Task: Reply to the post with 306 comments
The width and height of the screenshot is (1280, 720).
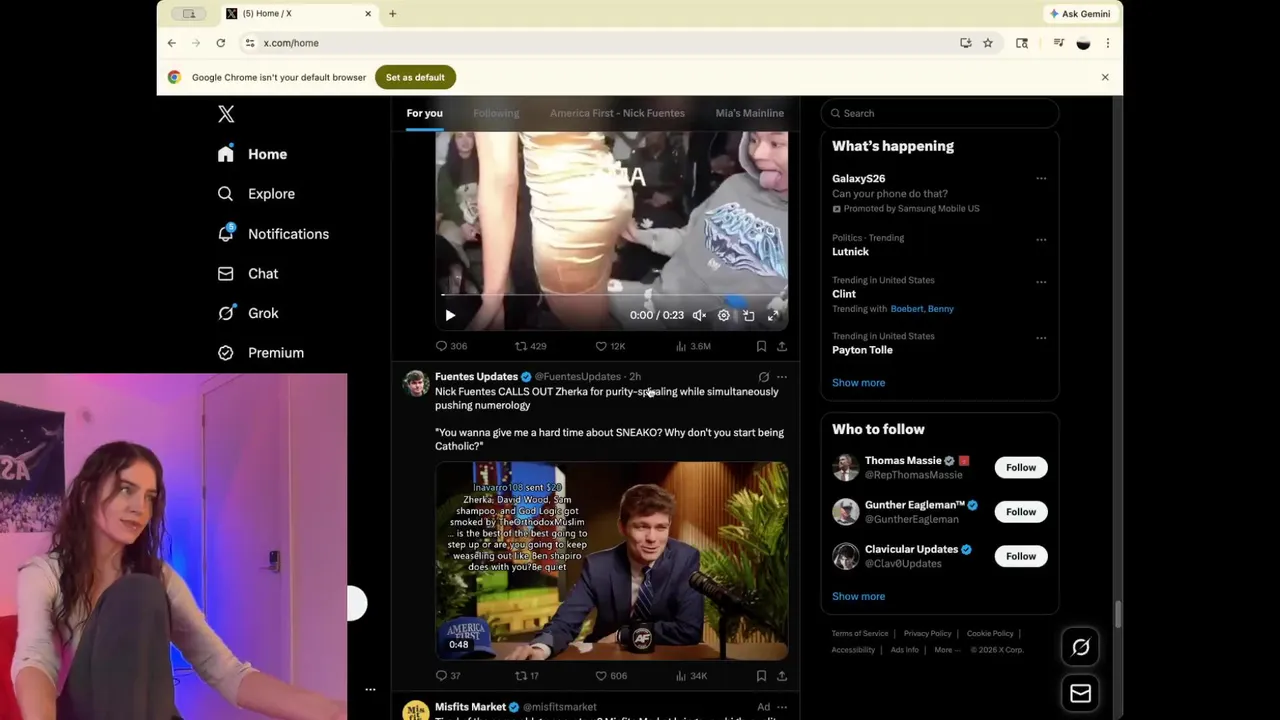Action: 451,346
